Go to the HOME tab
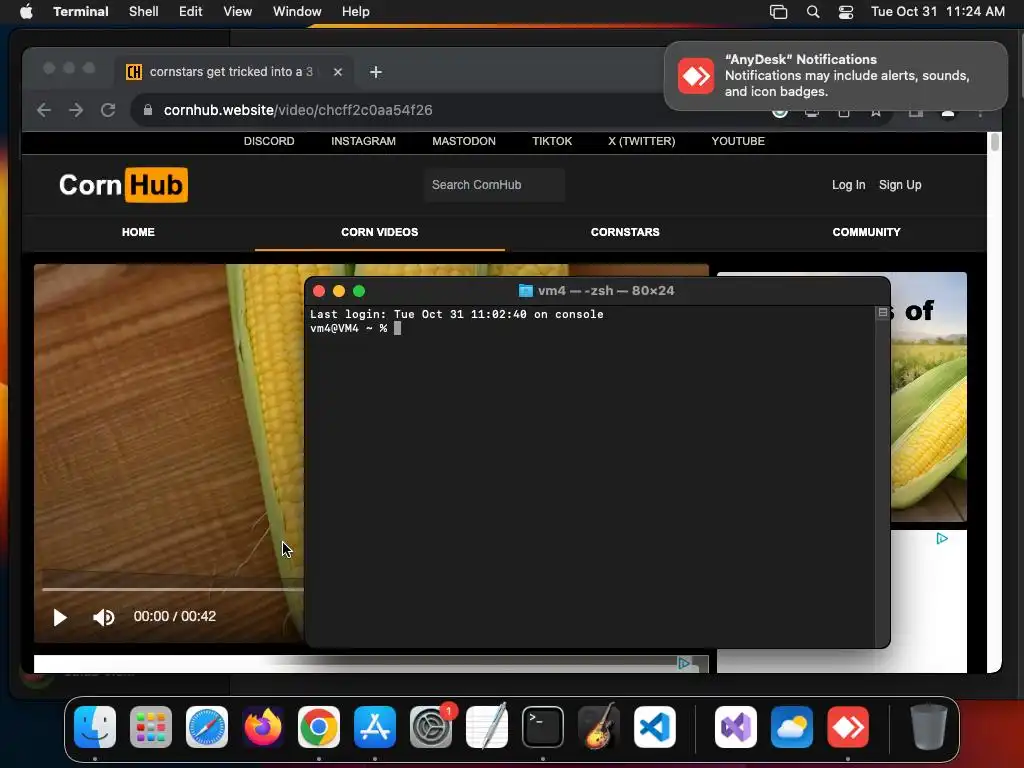1024x768 pixels. 138,232
